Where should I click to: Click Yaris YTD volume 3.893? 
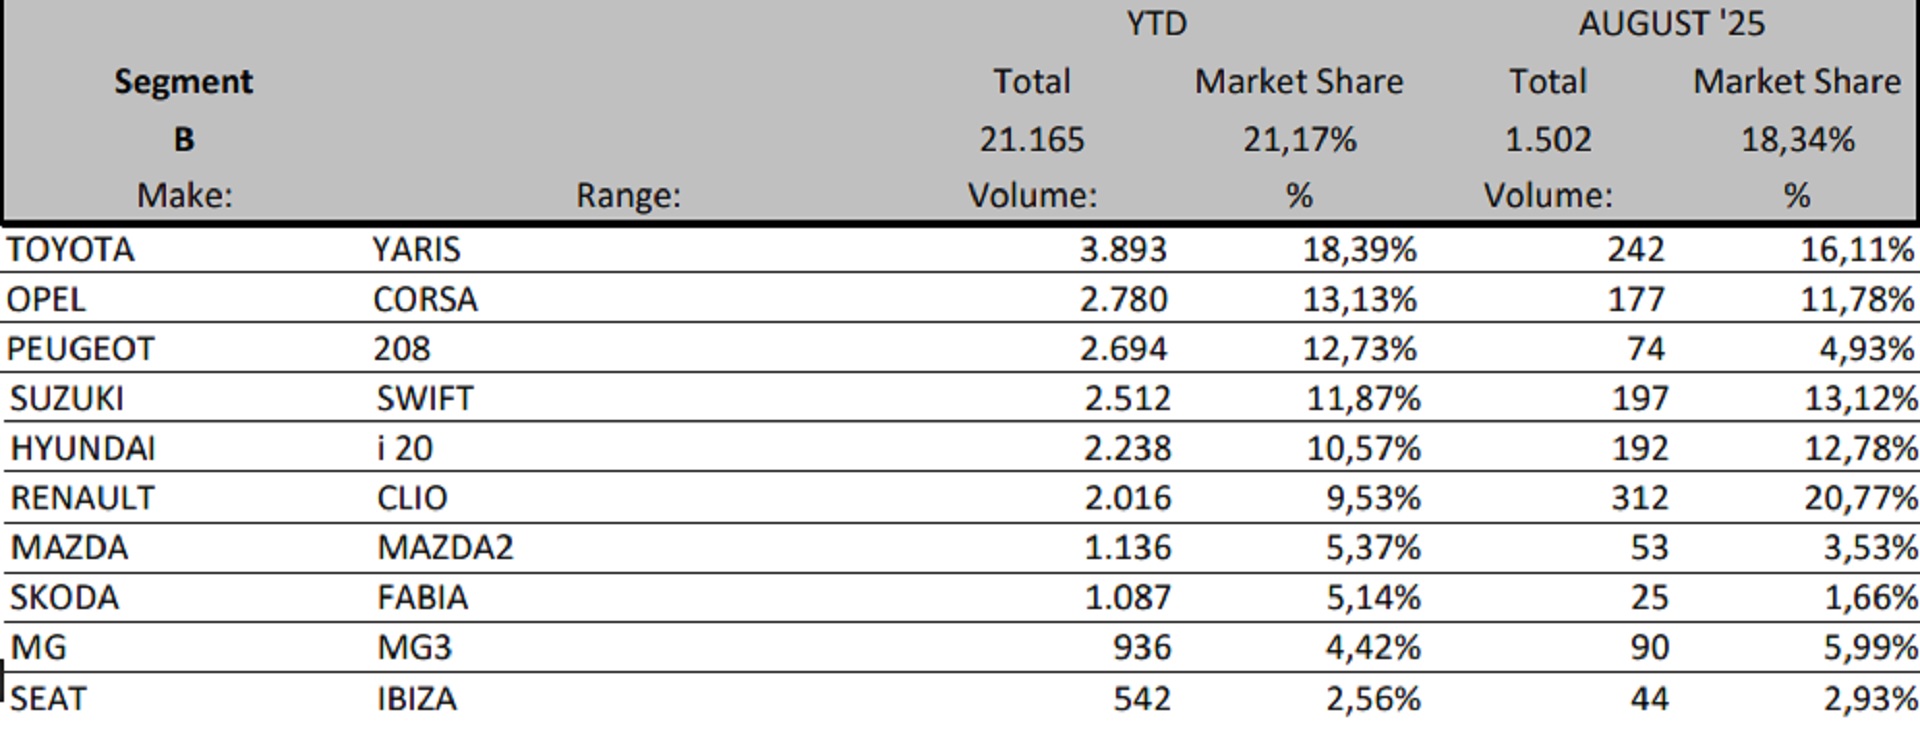(1123, 249)
